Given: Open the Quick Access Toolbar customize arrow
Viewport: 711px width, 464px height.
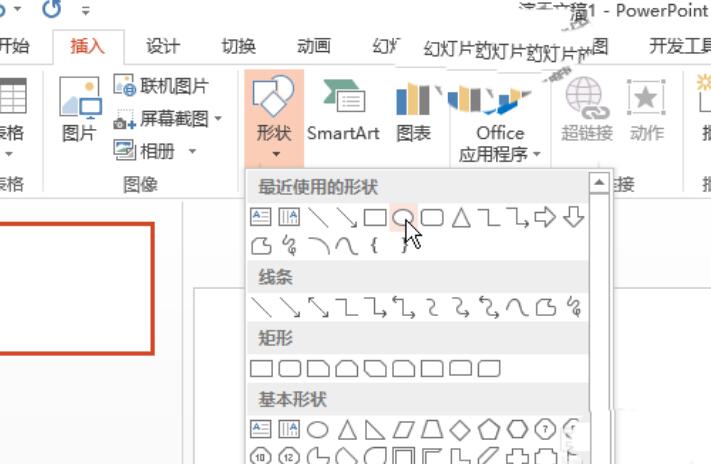Looking at the screenshot, I should (86, 10).
